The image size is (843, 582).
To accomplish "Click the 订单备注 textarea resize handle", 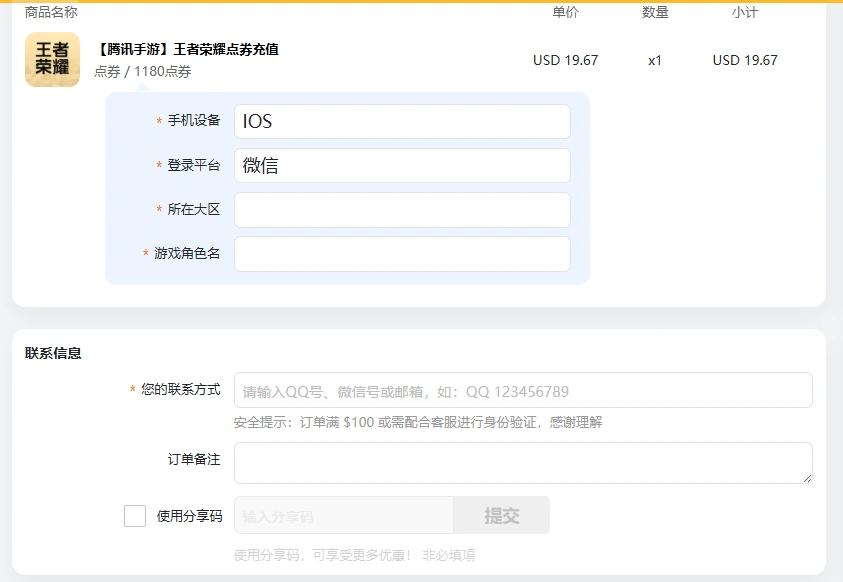I will [x=807, y=478].
